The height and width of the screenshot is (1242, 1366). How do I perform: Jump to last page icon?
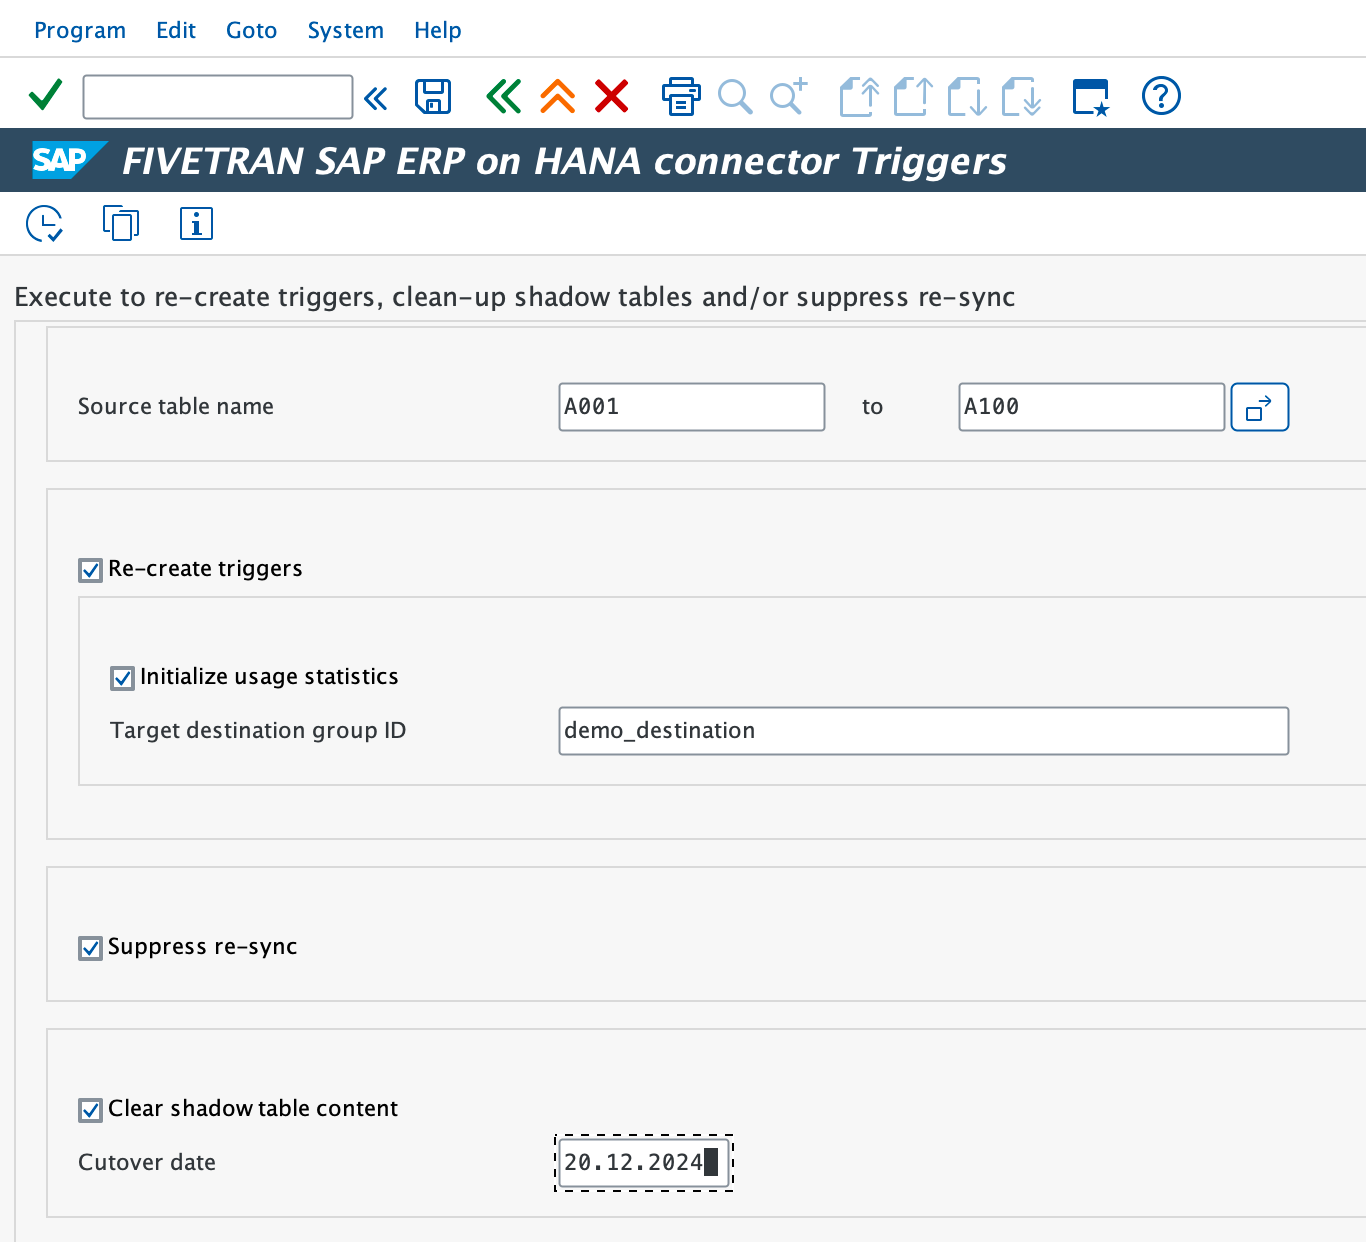point(1021,97)
